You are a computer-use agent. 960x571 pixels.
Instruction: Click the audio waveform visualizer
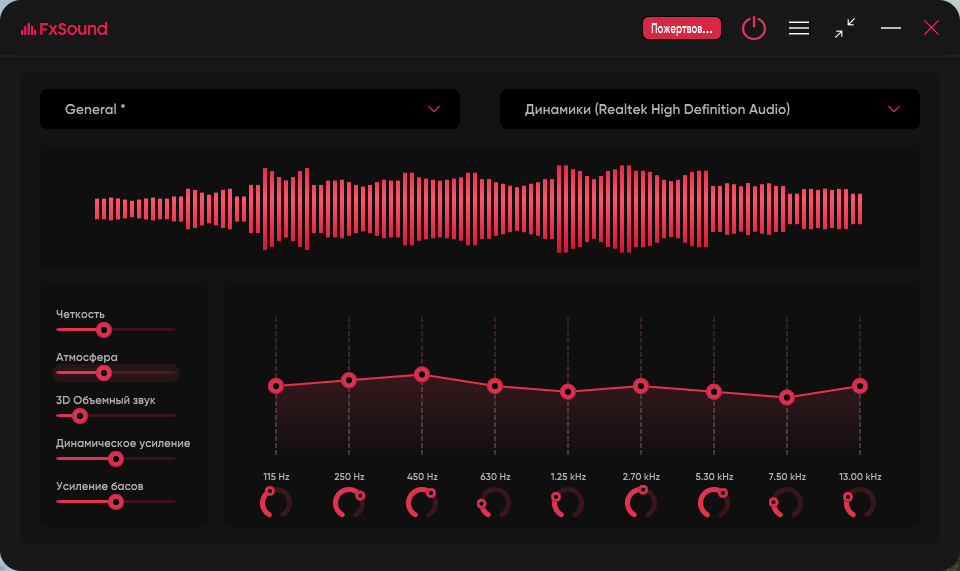[x=479, y=209]
